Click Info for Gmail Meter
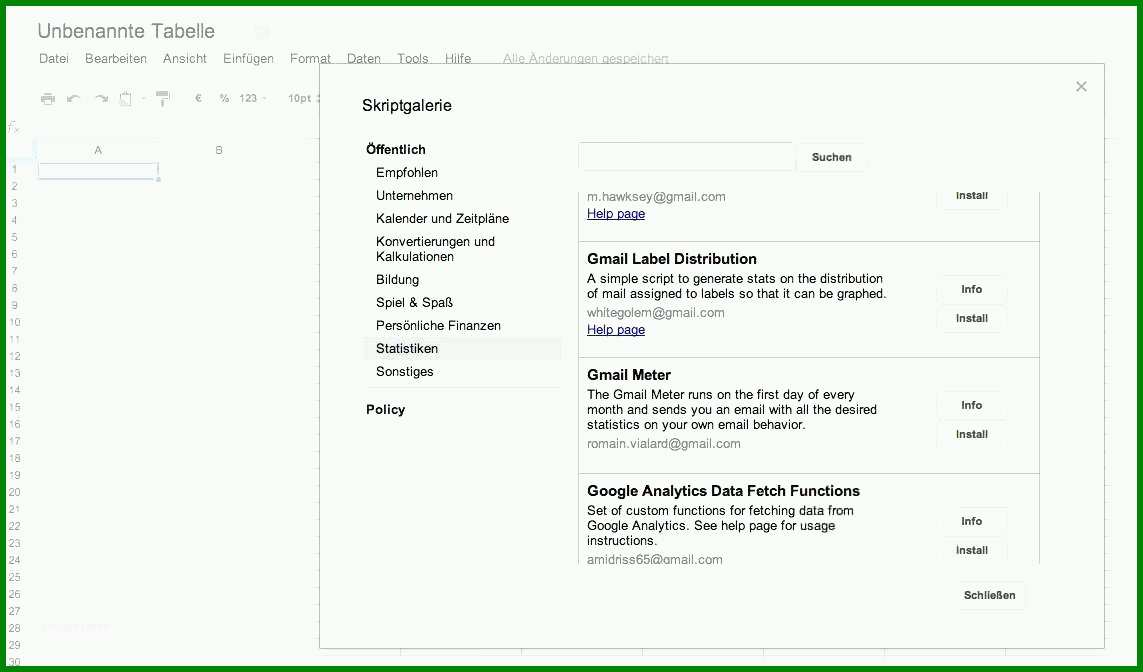This screenshot has width=1143, height=672. [972, 405]
